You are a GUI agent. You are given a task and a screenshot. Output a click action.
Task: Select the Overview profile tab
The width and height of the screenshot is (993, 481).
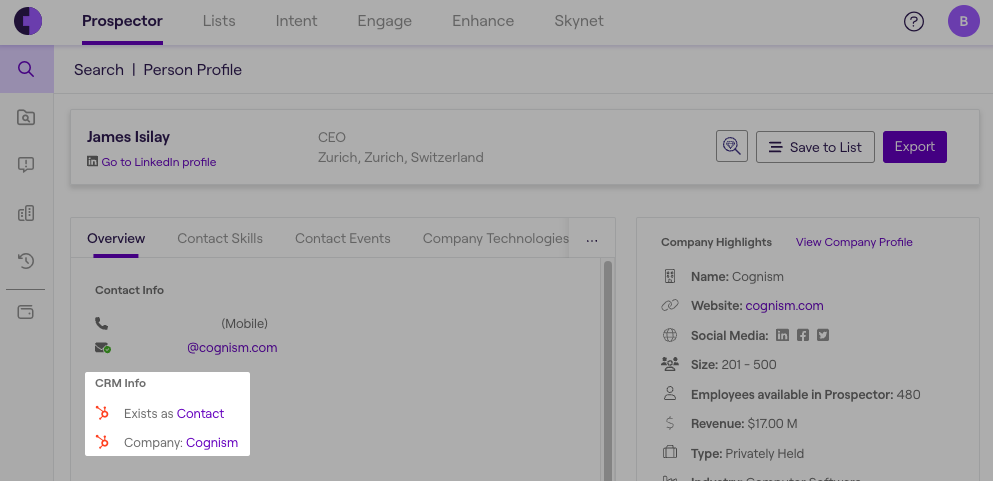(116, 239)
